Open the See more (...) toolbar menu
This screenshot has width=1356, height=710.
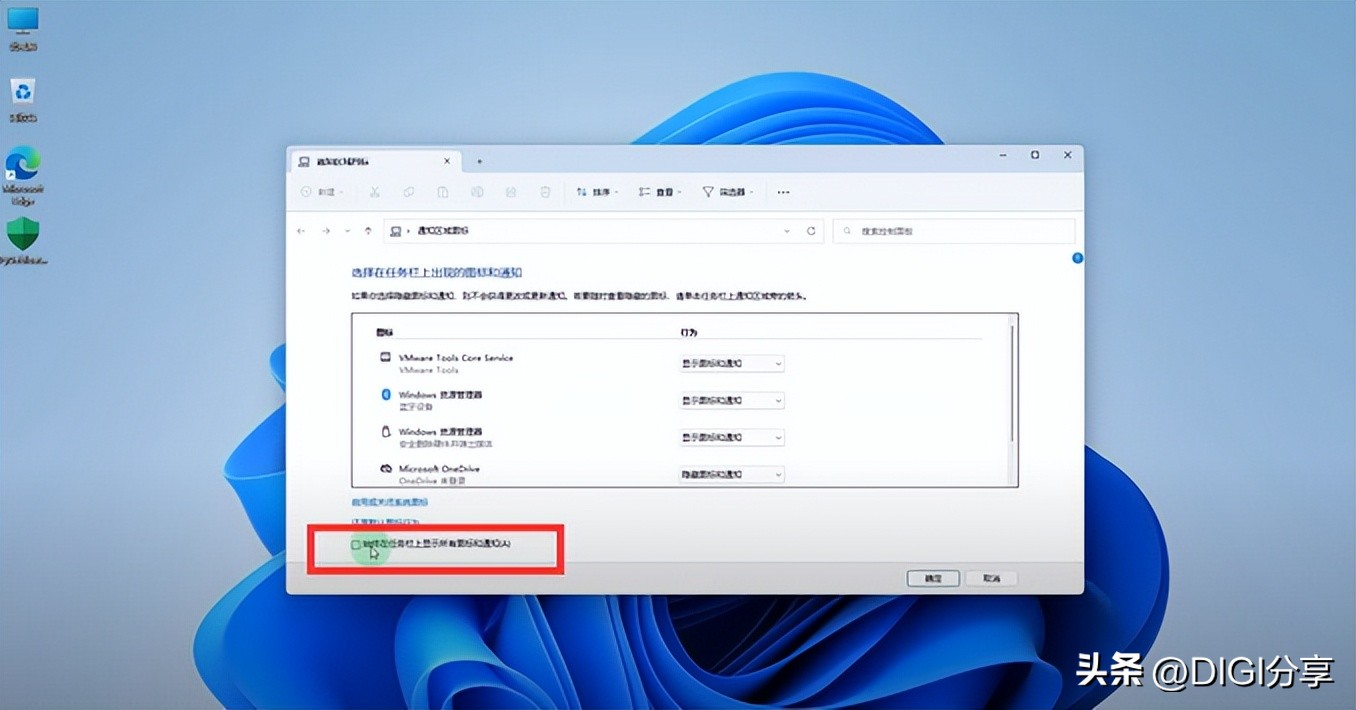[x=783, y=191]
